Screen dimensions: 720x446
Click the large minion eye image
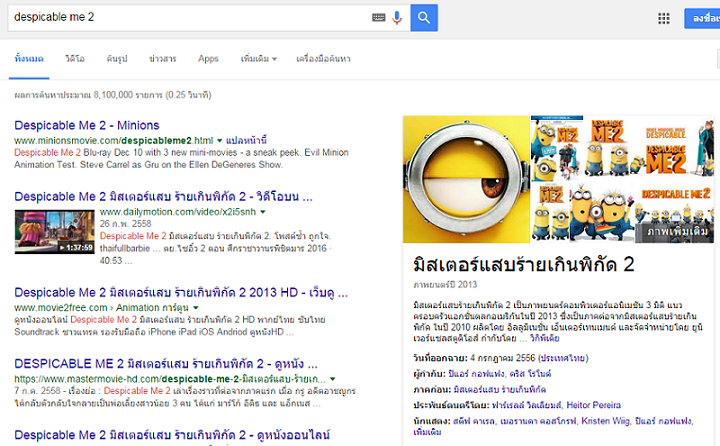pos(466,179)
